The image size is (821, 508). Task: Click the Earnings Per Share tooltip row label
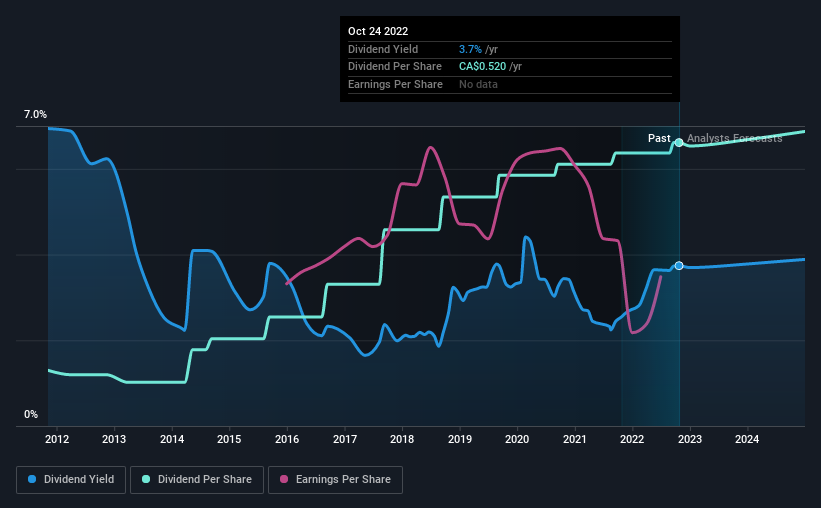click(x=395, y=84)
